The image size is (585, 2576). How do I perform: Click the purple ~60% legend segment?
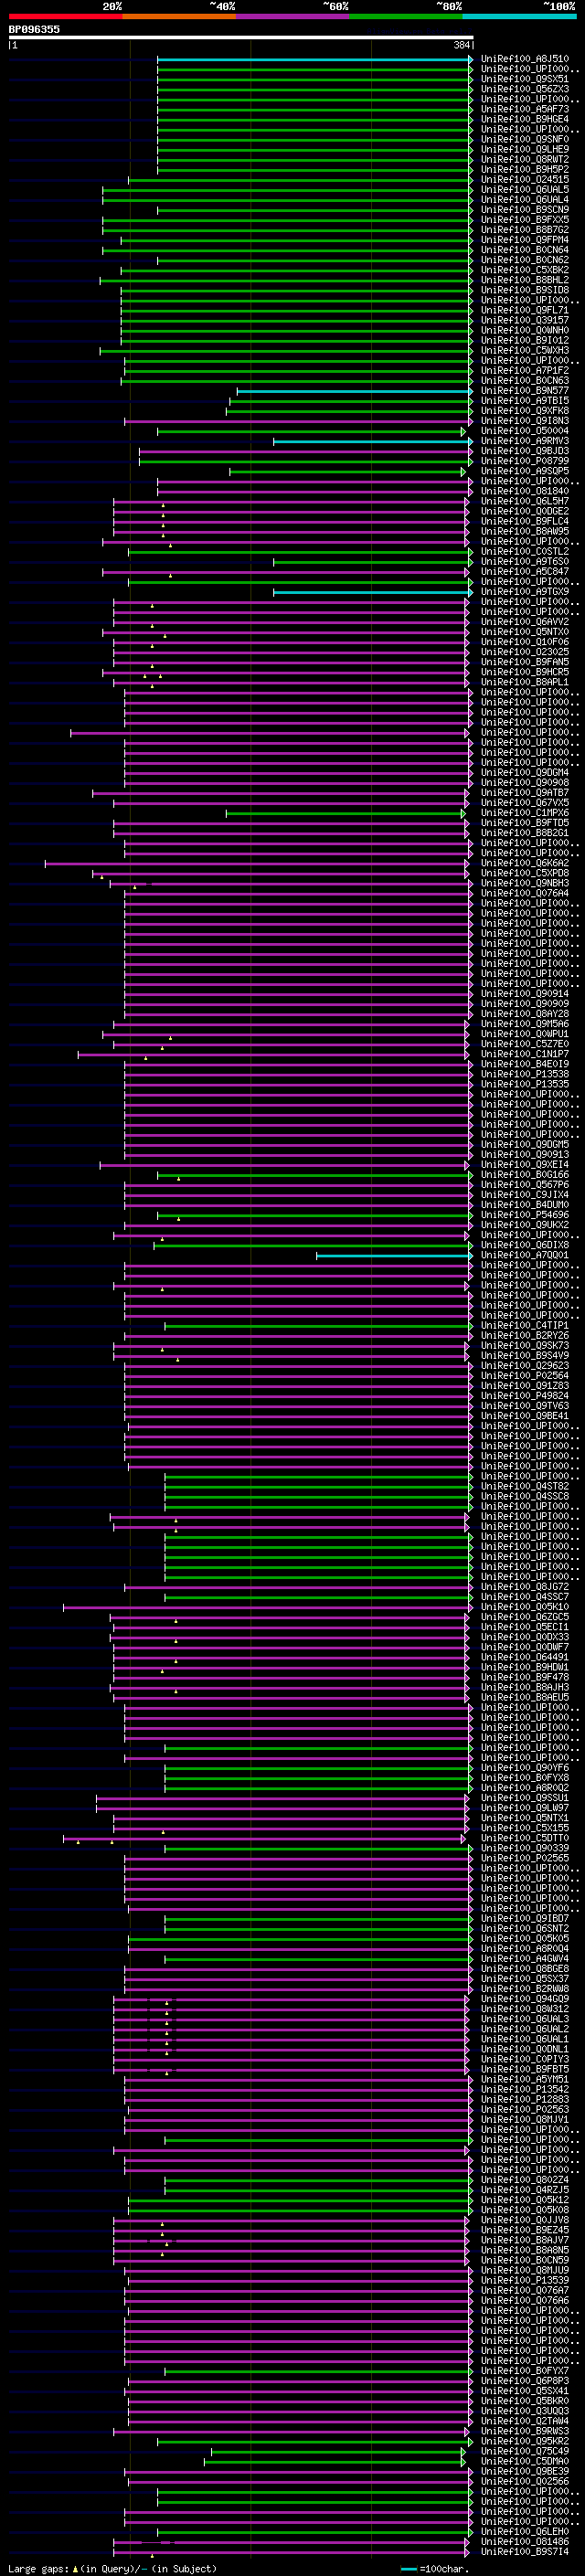click(x=293, y=16)
